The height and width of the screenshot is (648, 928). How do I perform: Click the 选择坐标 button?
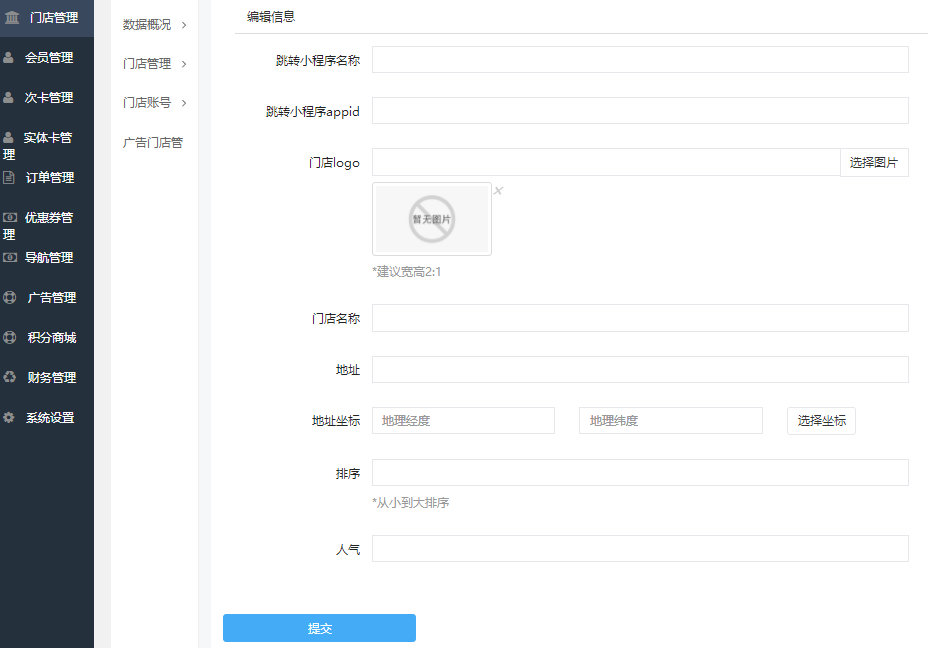pyautogui.click(x=821, y=421)
